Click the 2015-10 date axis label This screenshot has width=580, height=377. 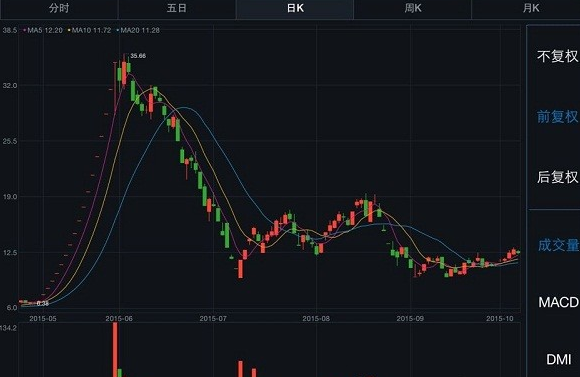click(x=499, y=319)
